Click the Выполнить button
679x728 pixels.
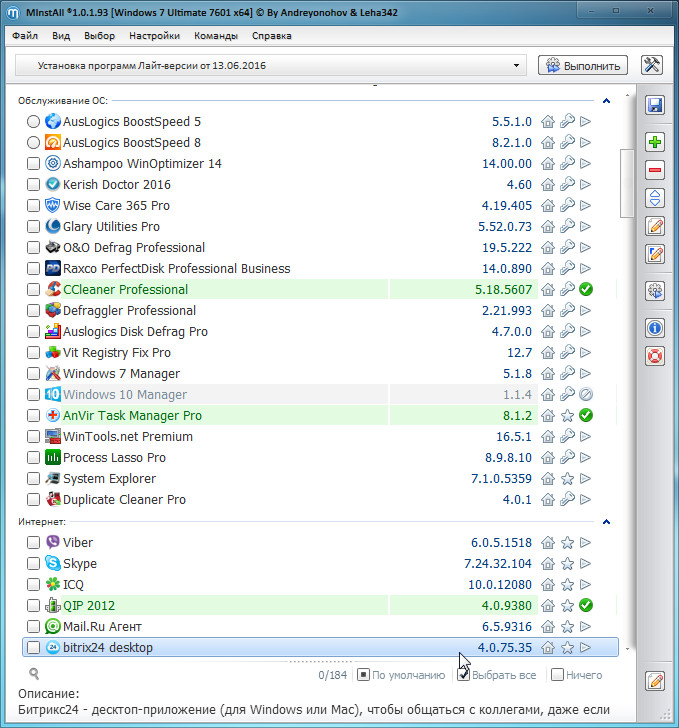point(583,65)
